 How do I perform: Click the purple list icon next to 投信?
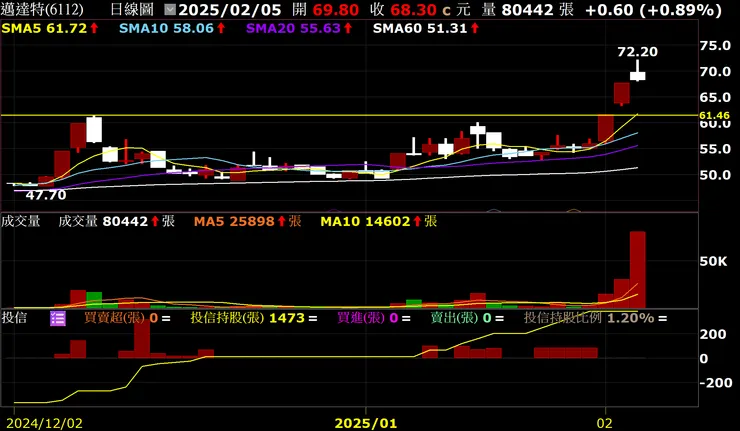(x=58, y=318)
